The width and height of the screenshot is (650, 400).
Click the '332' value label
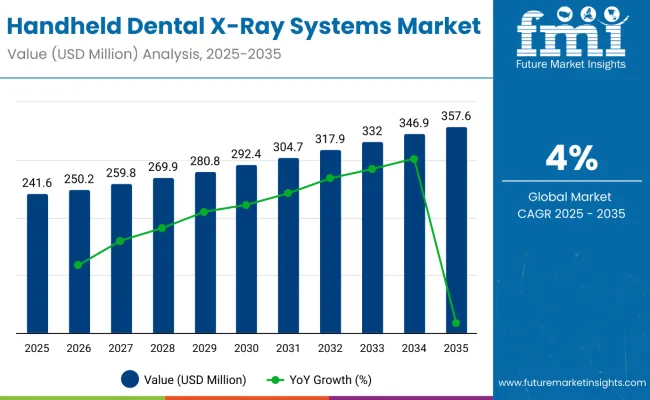click(372, 131)
